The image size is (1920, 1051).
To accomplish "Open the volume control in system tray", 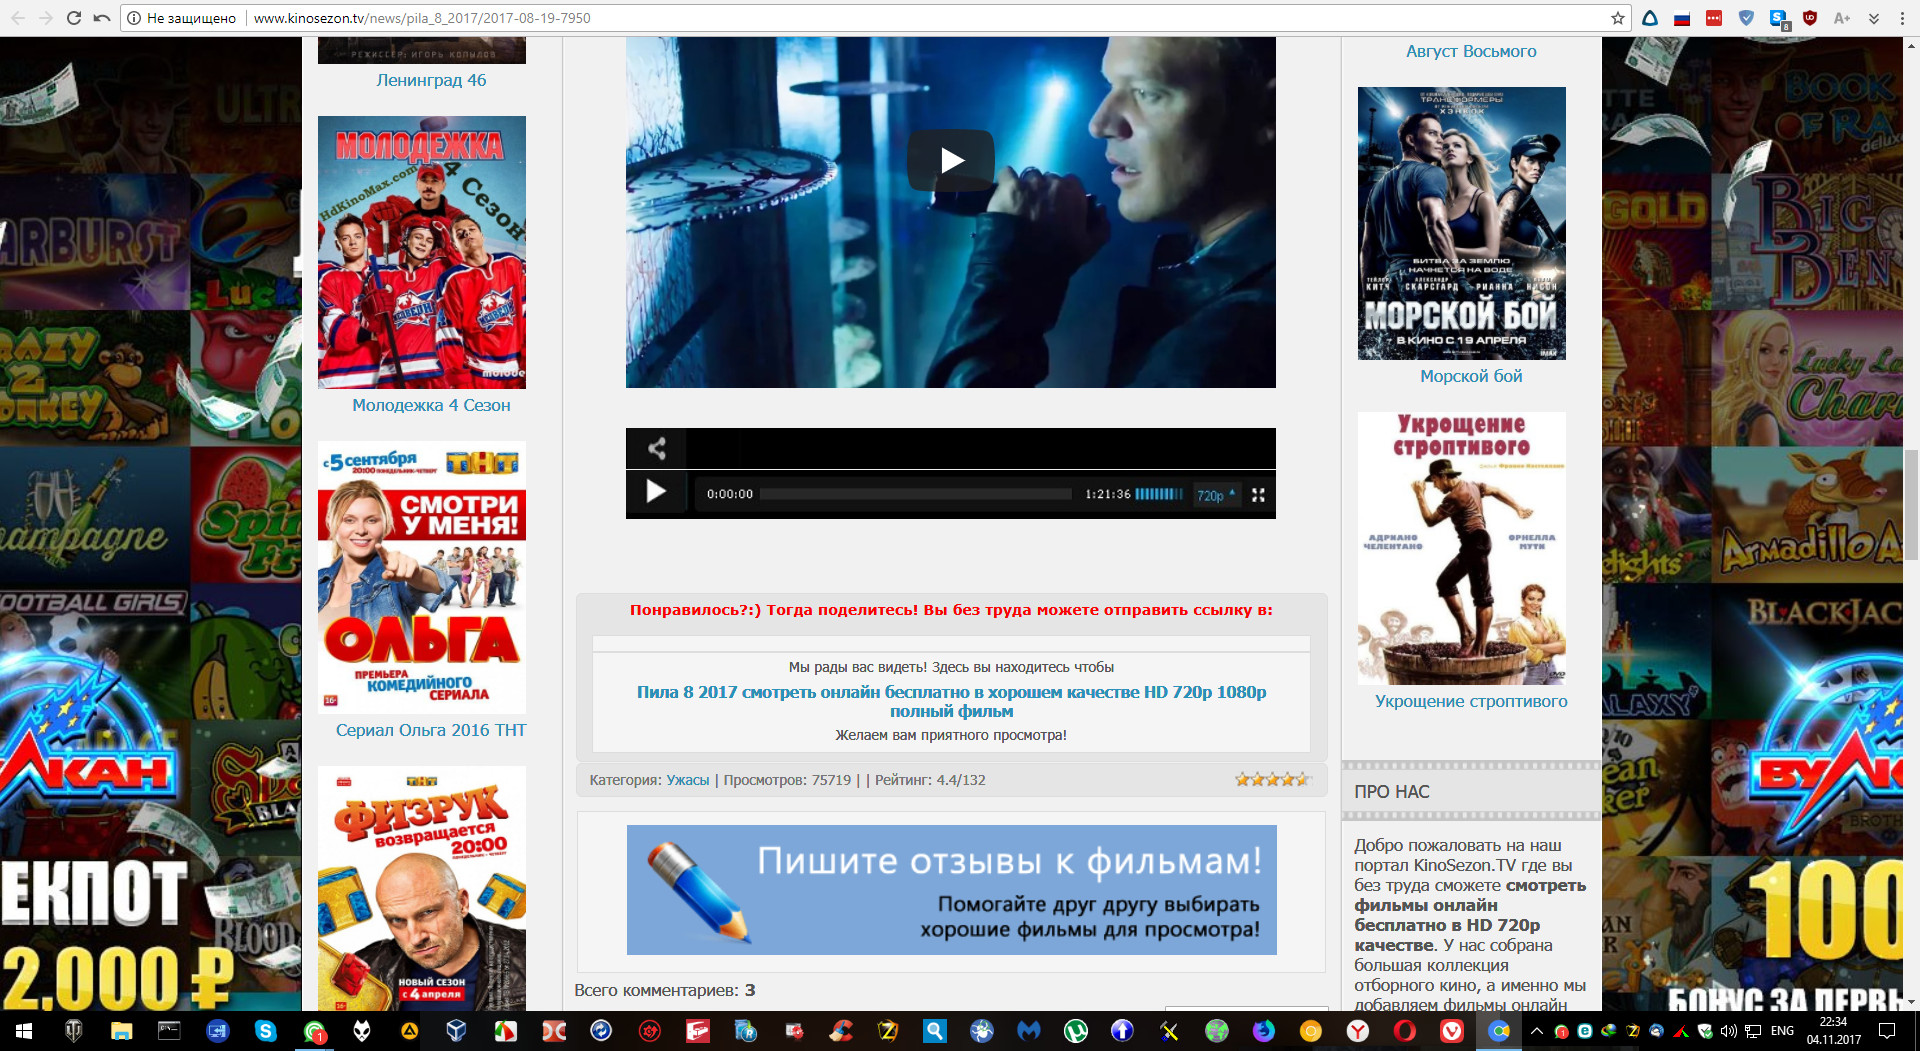I will pos(1728,1031).
